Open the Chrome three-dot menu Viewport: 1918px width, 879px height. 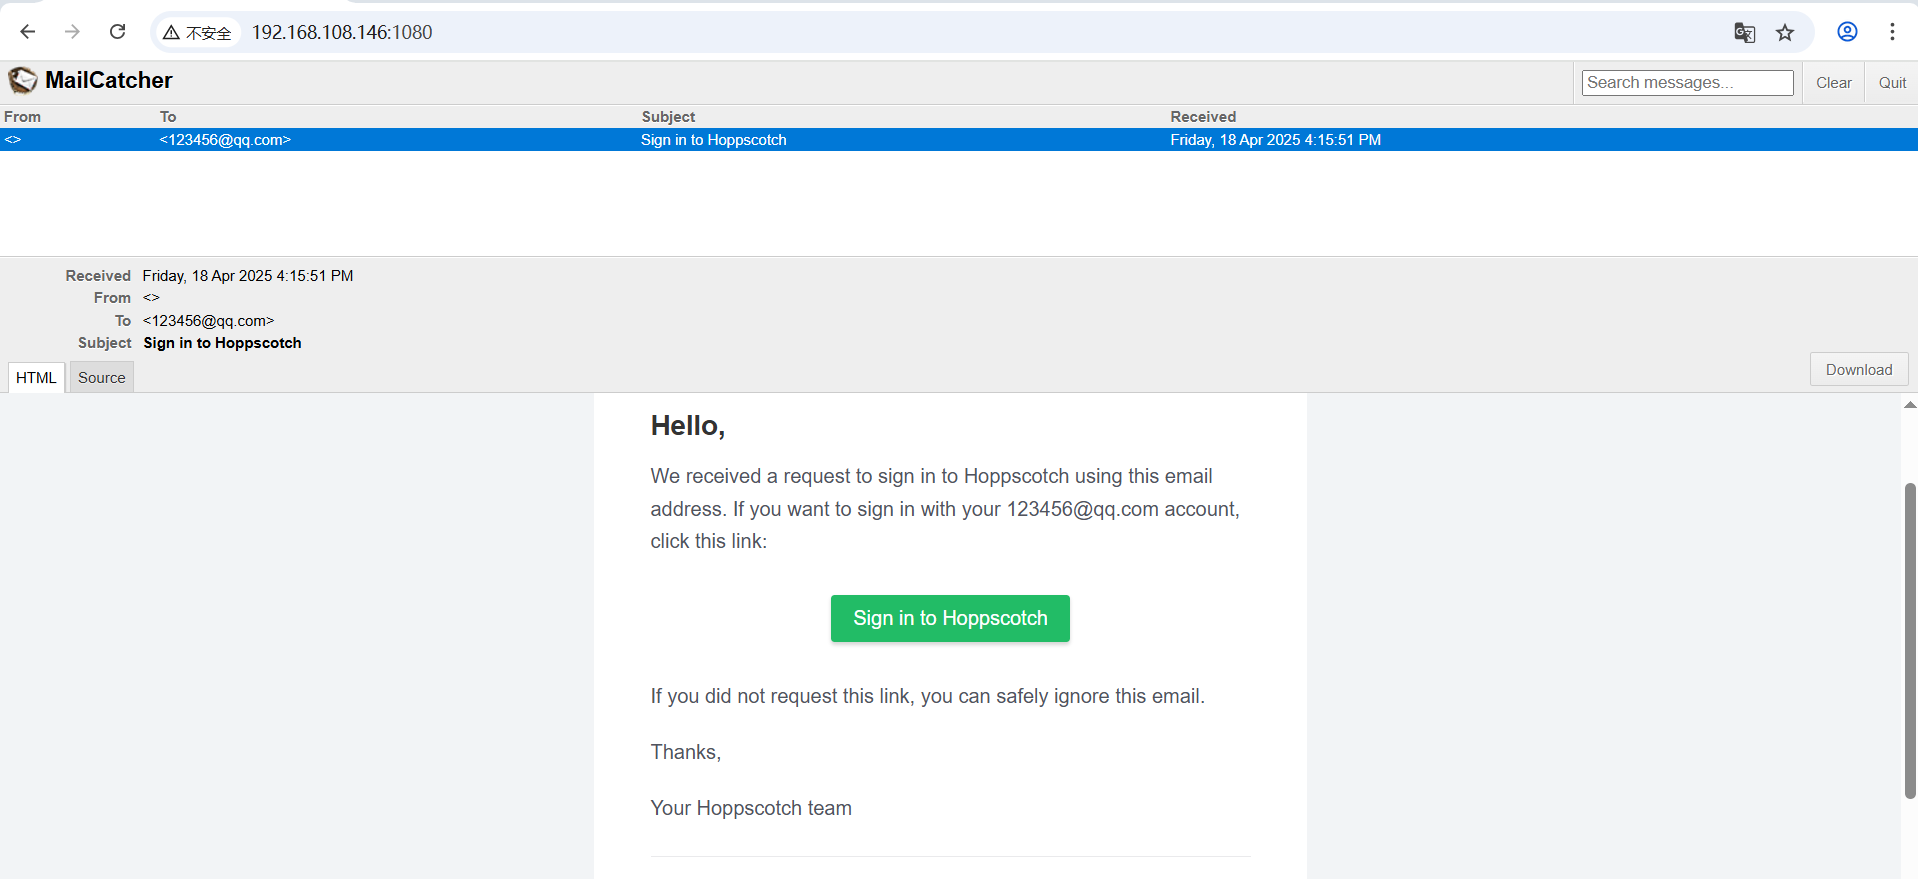tap(1892, 32)
